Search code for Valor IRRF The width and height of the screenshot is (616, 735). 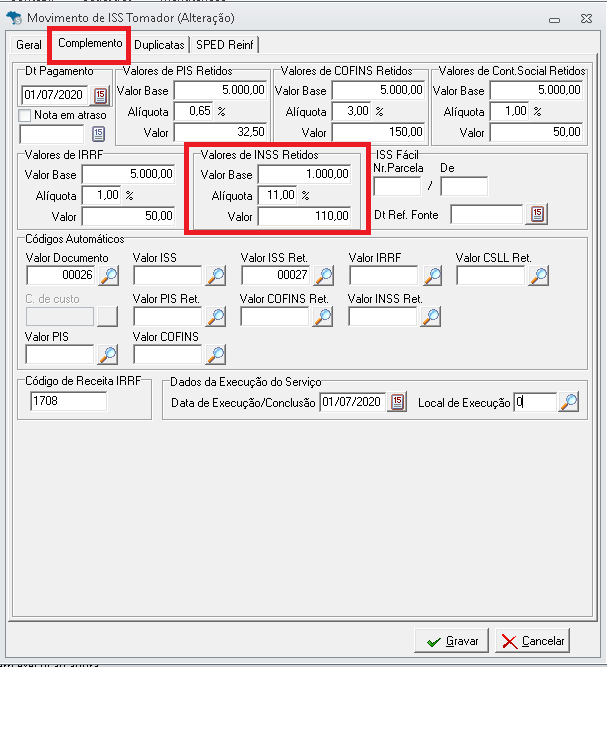click(432, 276)
